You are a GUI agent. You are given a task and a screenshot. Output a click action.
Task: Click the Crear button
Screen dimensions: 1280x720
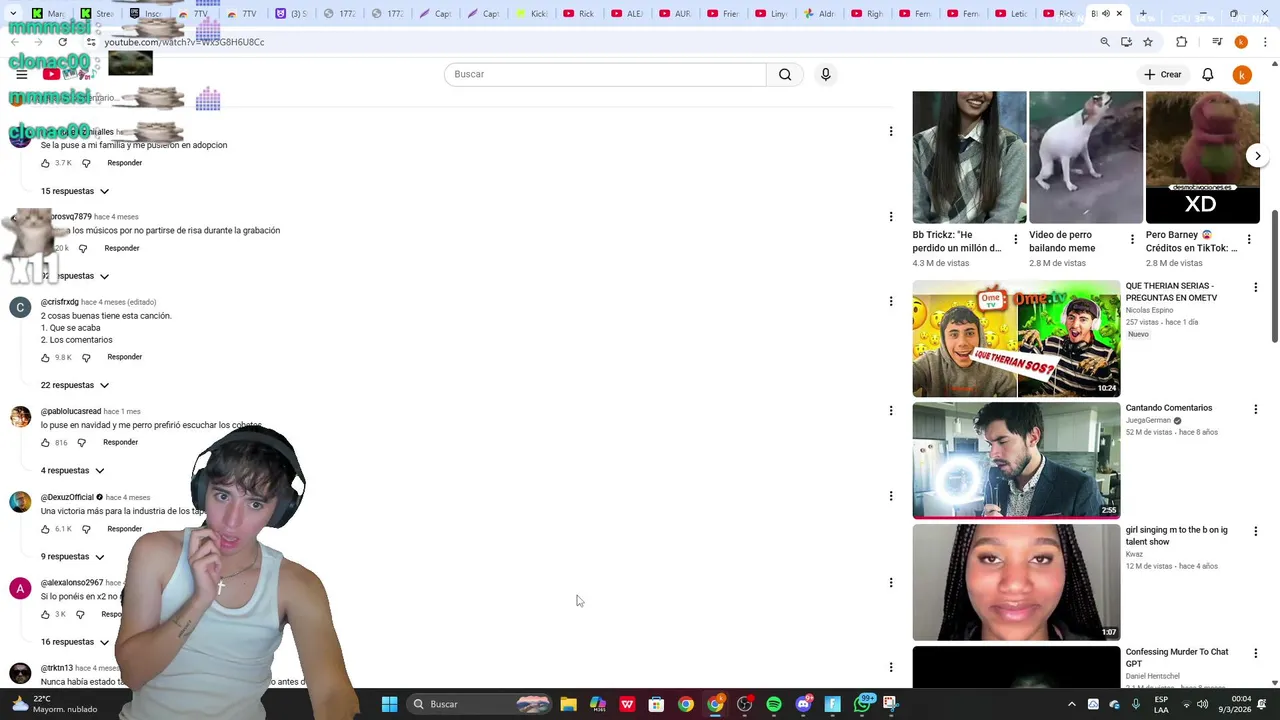coord(1163,74)
